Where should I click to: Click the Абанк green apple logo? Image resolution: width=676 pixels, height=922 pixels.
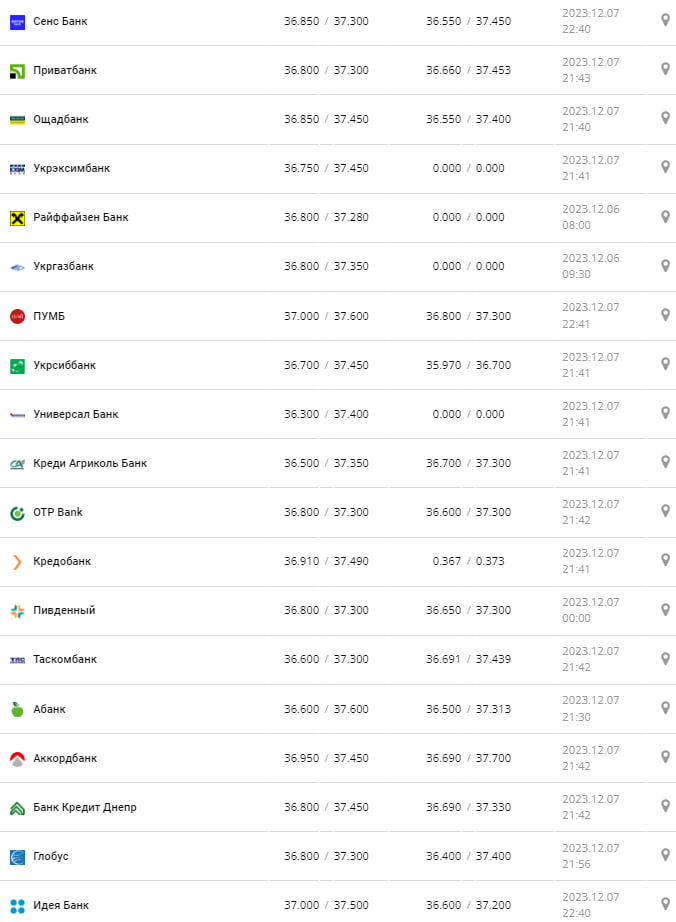pos(17,709)
